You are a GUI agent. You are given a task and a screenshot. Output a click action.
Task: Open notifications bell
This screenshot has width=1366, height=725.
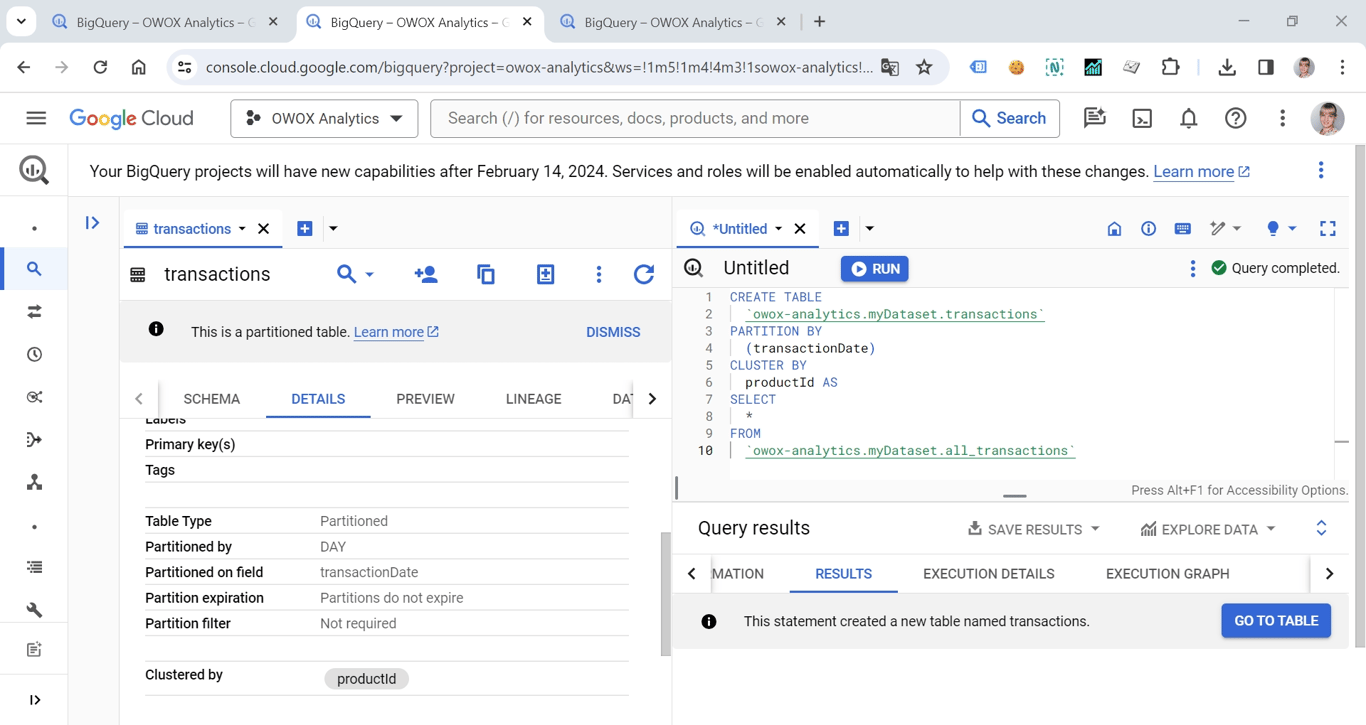point(1189,118)
